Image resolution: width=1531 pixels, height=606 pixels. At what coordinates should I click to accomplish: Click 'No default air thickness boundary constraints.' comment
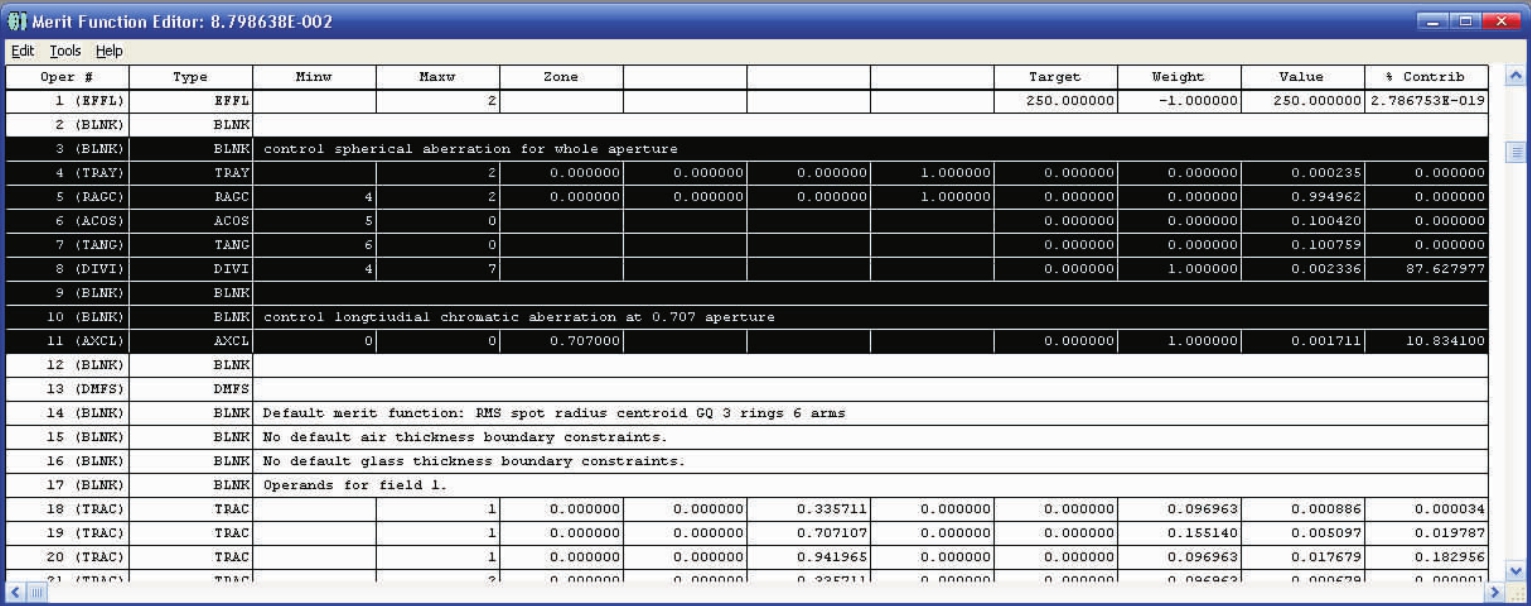point(465,437)
